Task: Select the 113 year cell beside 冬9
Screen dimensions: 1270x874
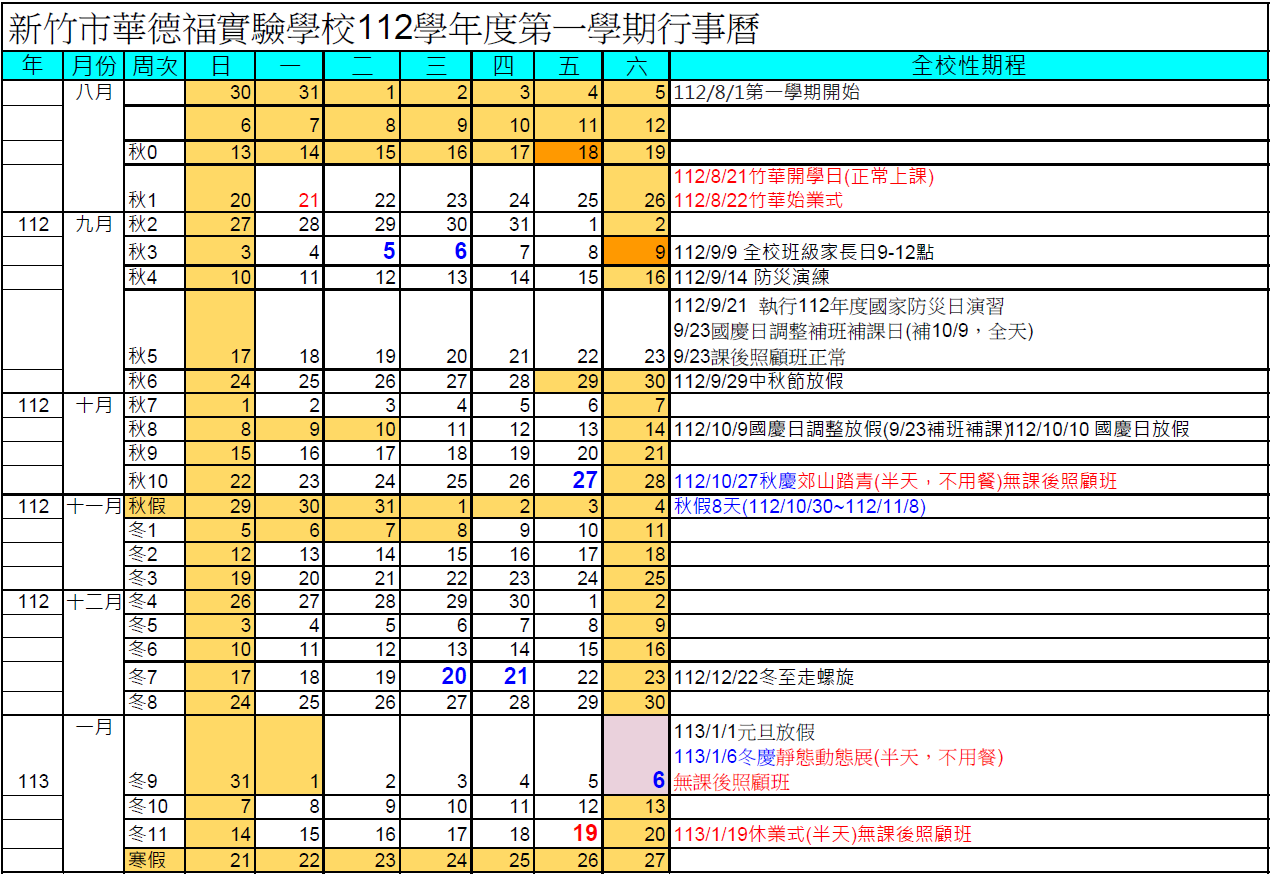Action: tap(33, 781)
